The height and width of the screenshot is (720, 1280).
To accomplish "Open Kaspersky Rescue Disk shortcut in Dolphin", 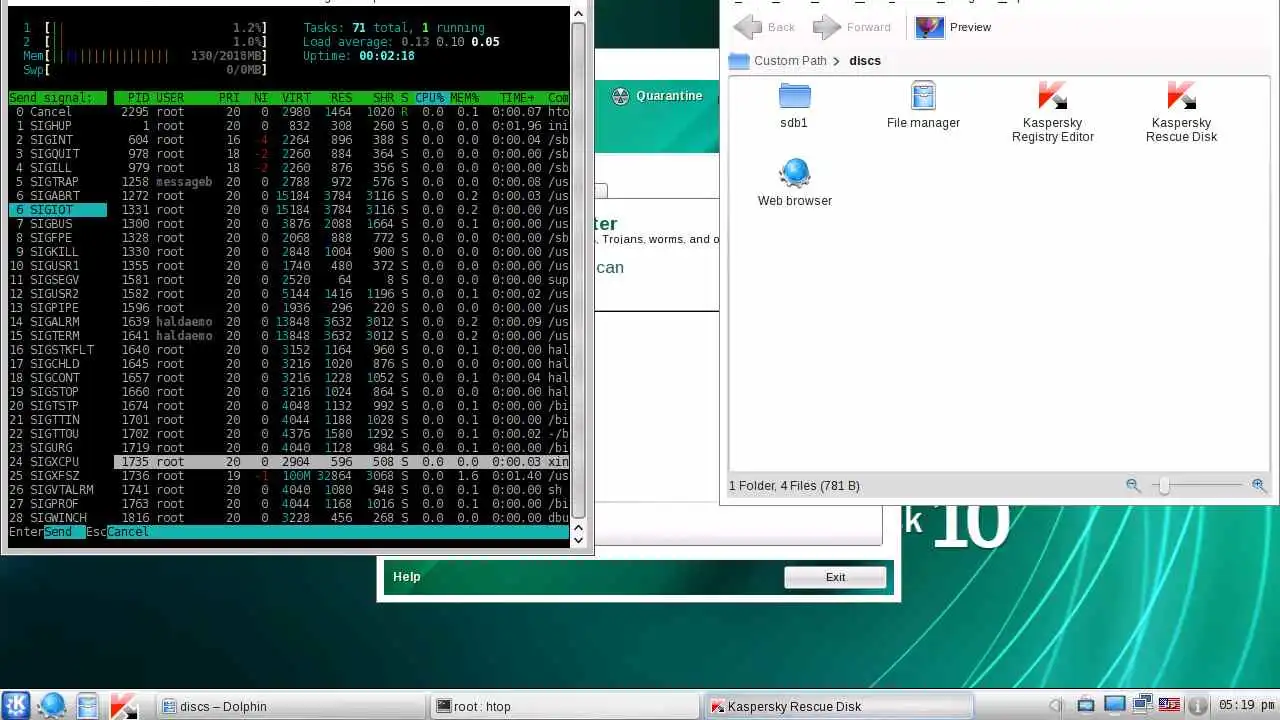I will (x=1181, y=112).
